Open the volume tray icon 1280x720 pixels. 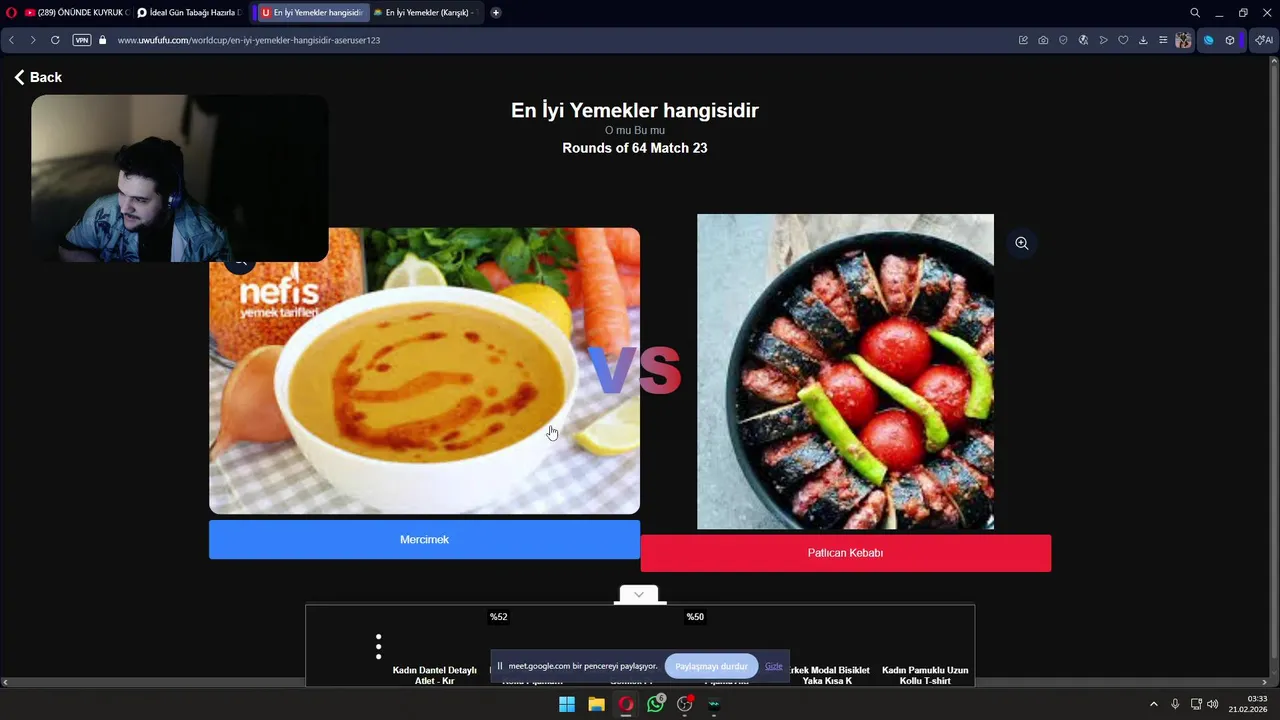1213,704
